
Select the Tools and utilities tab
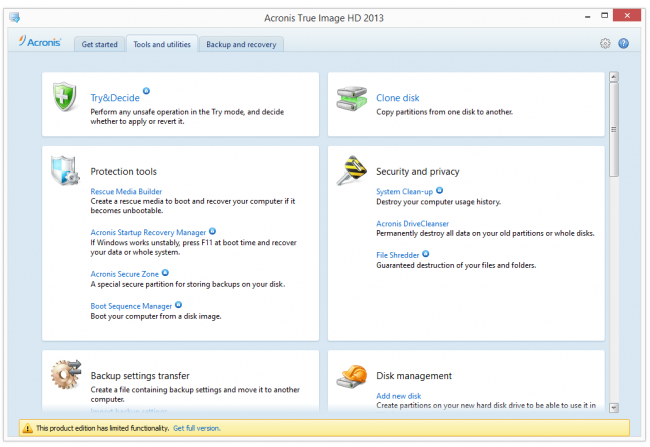click(160, 44)
